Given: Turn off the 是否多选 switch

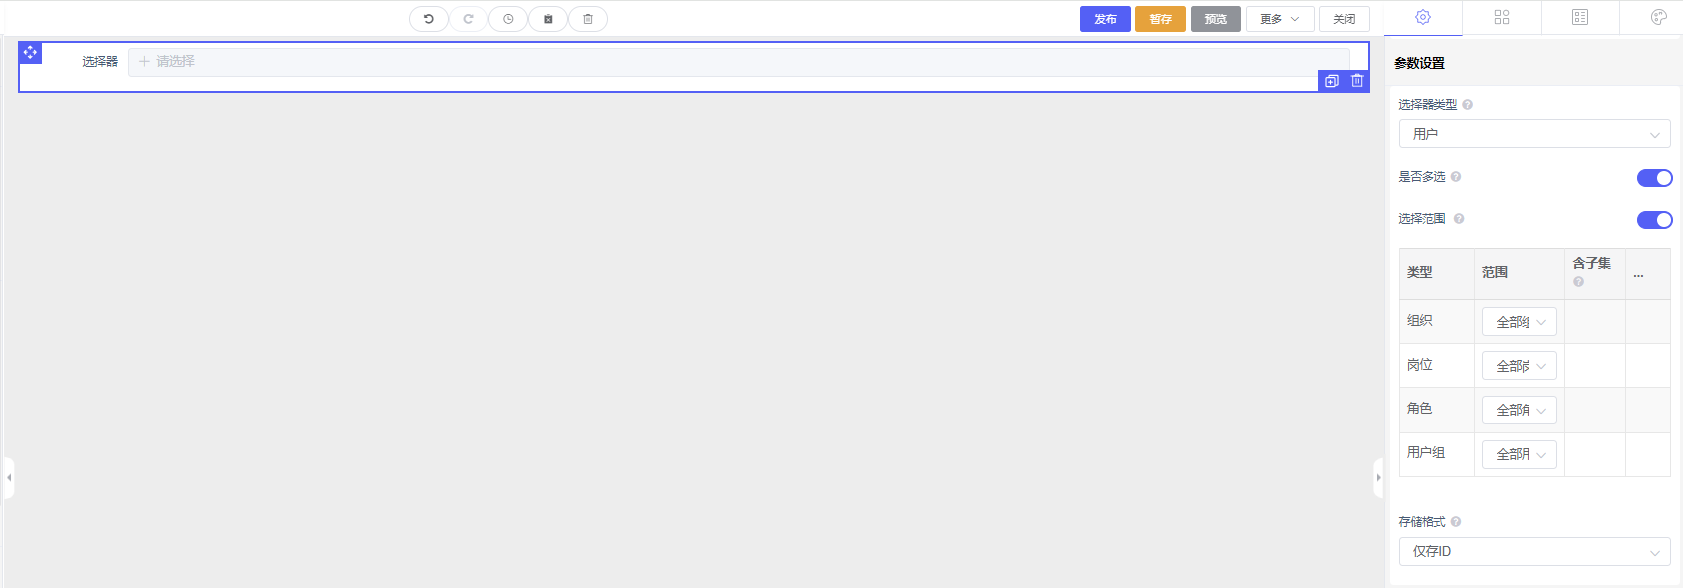Looking at the screenshot, I should pos(1654,178).
